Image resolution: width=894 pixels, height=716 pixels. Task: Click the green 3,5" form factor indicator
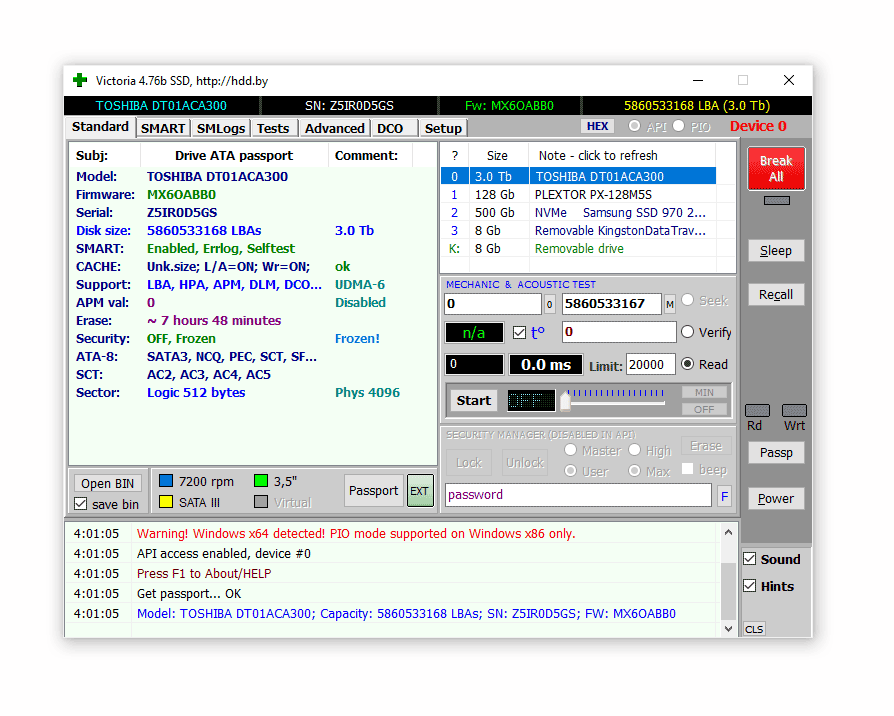[261, 481]
